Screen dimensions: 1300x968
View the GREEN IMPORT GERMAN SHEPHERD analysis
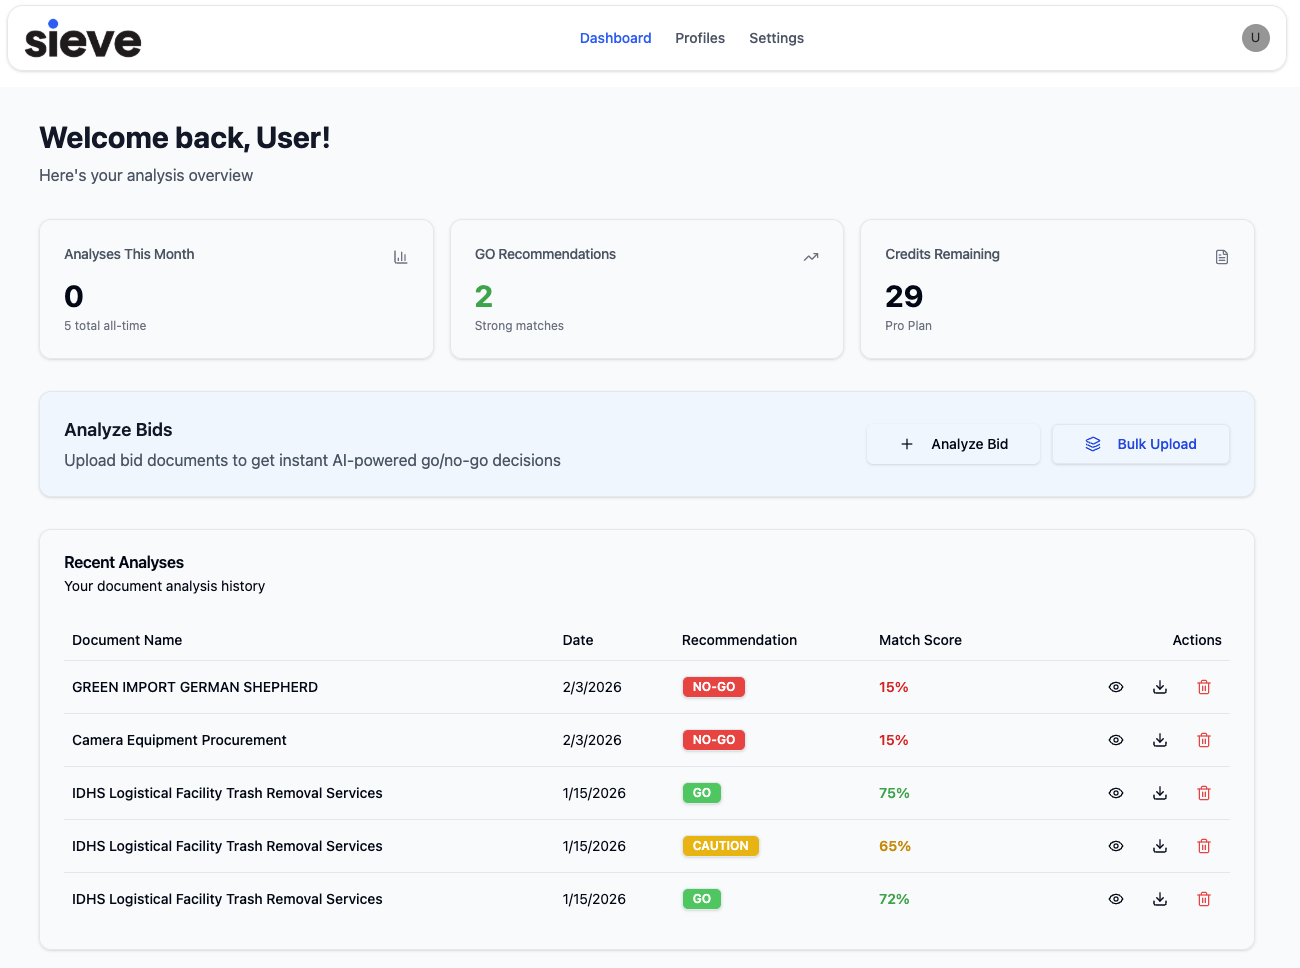[1116, 687]
